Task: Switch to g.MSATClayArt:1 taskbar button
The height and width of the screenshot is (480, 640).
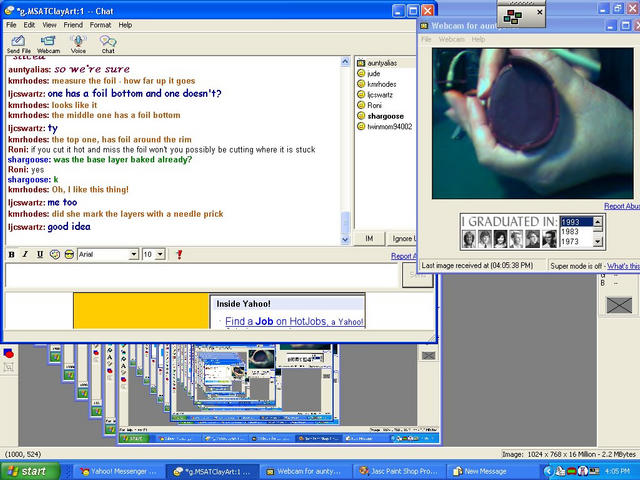Action: click(213, 471)
